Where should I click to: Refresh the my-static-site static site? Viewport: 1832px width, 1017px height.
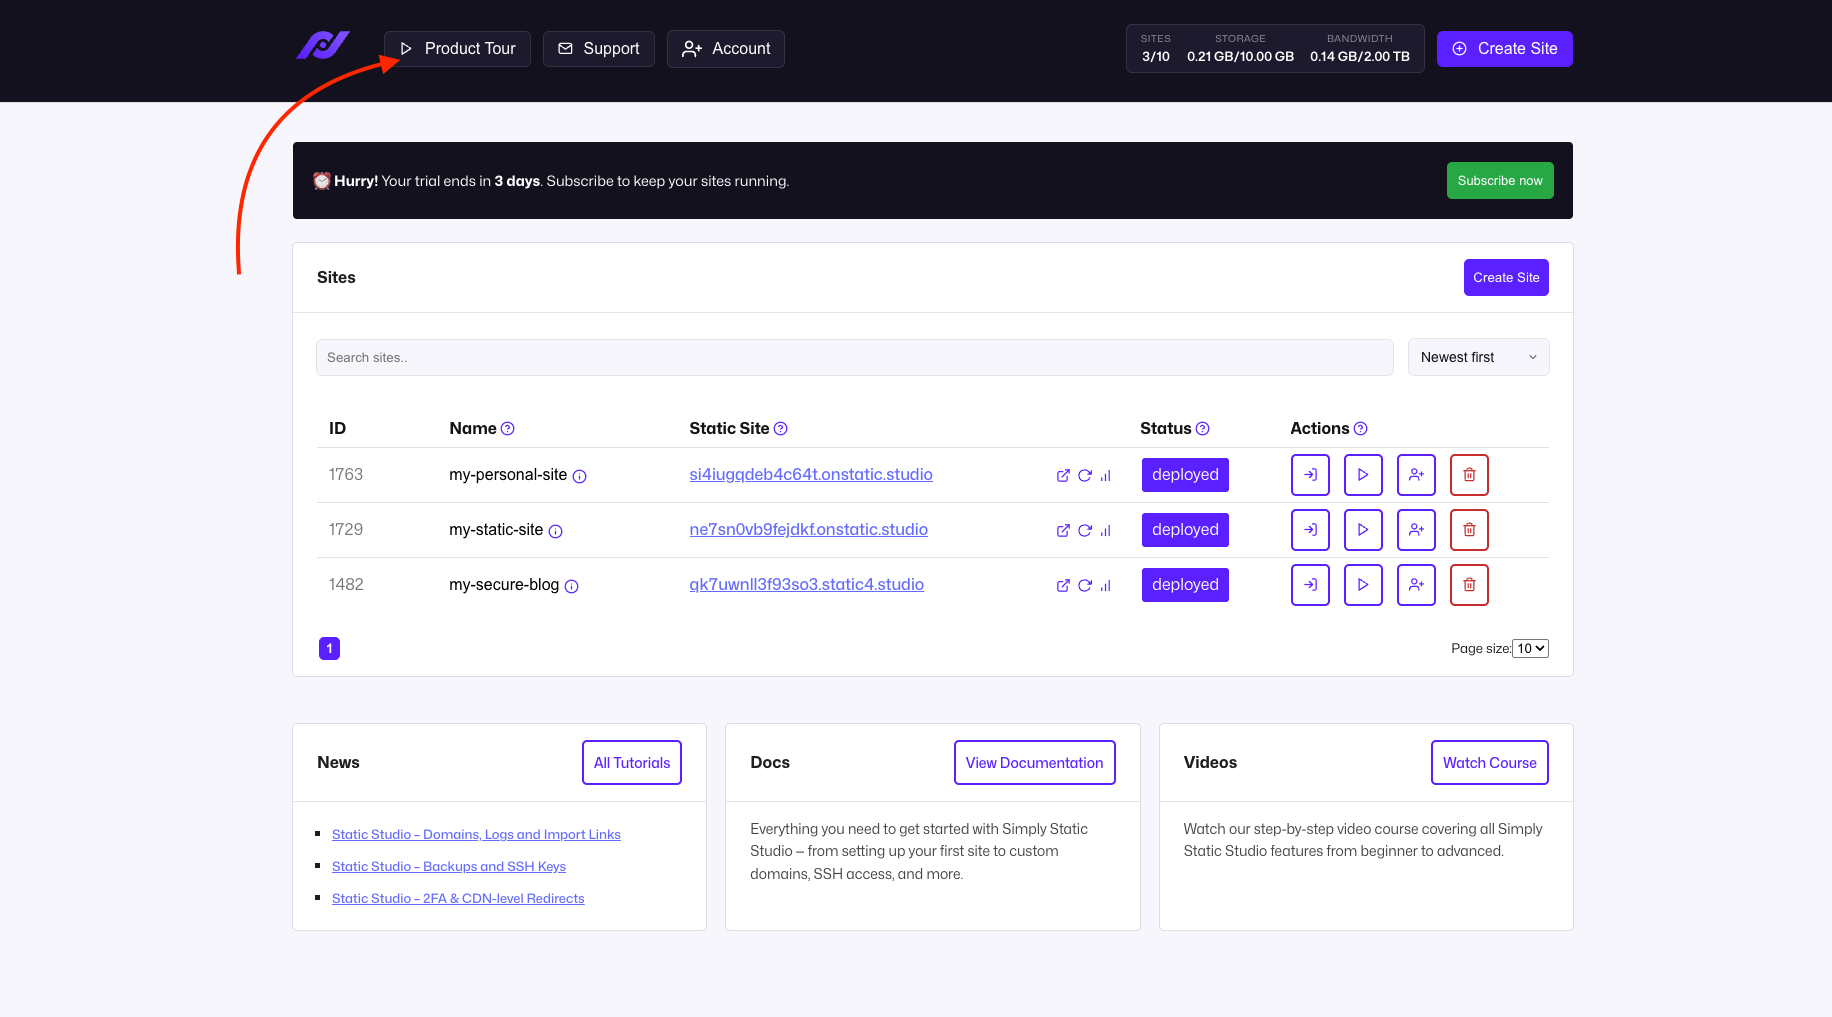pos(1085,531)
